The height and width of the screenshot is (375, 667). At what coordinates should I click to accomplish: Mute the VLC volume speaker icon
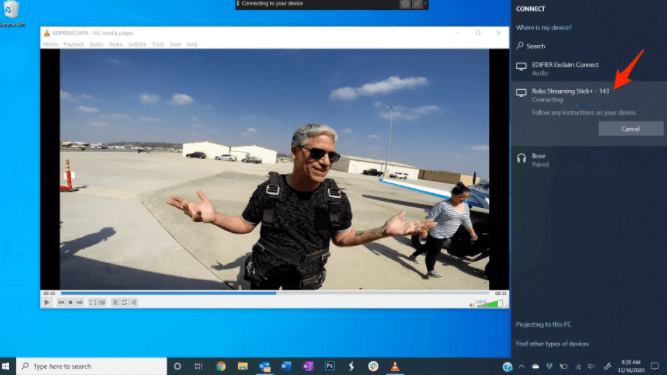pyautogui.click(x=472, y=304)
